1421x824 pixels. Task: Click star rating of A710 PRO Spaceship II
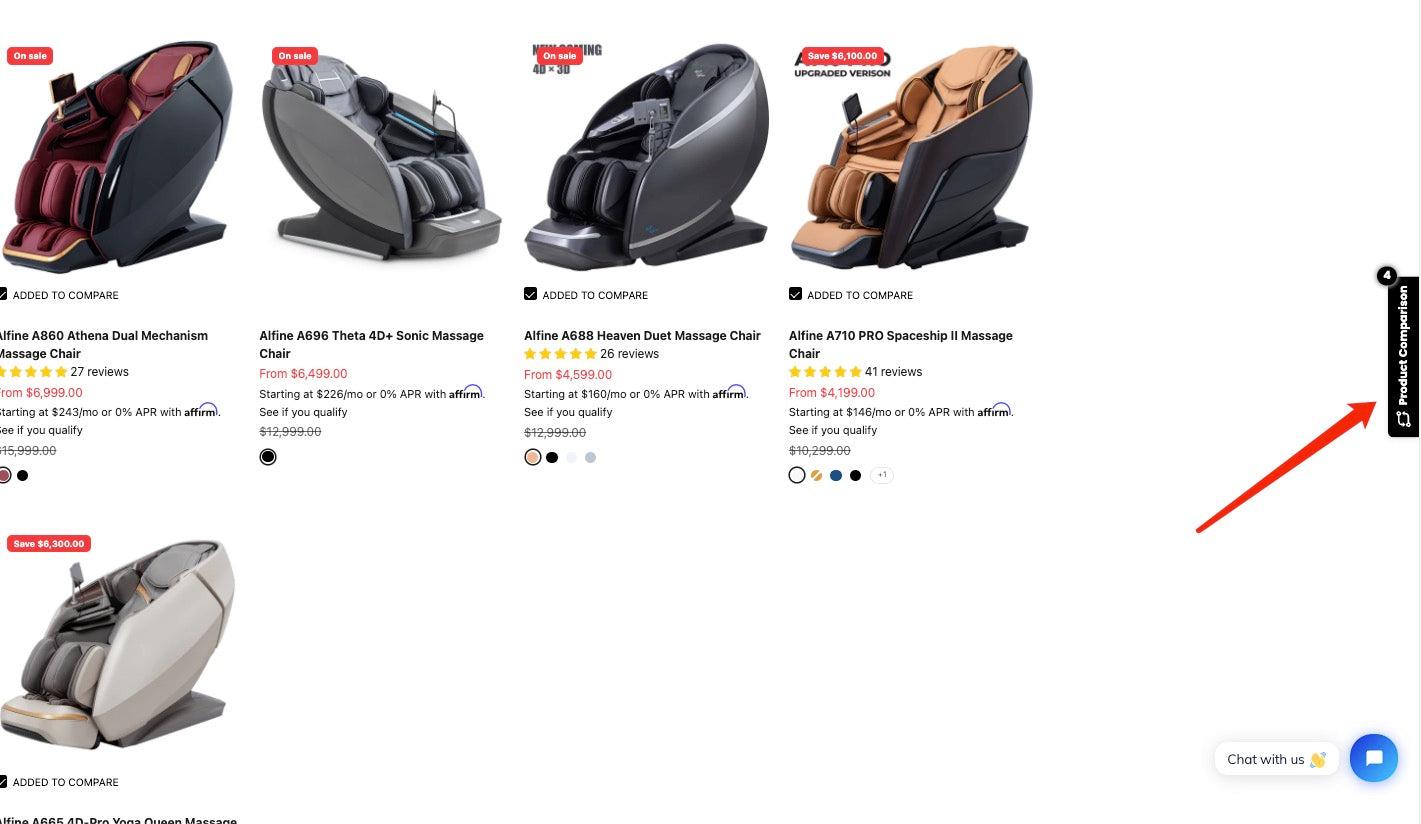point(825,372)
